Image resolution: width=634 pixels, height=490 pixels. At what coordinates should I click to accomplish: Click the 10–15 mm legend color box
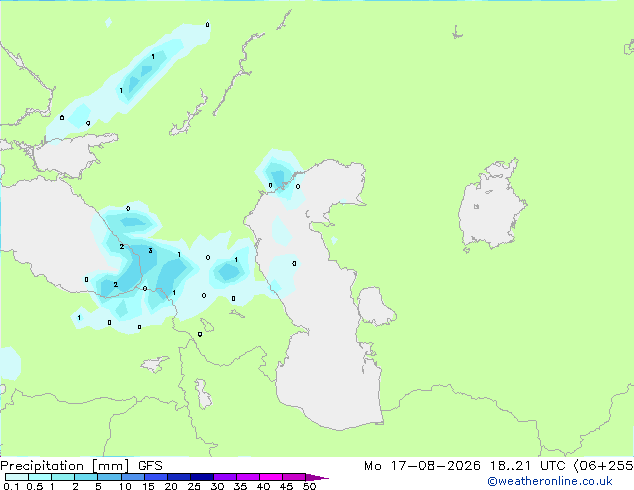[132, 477]
